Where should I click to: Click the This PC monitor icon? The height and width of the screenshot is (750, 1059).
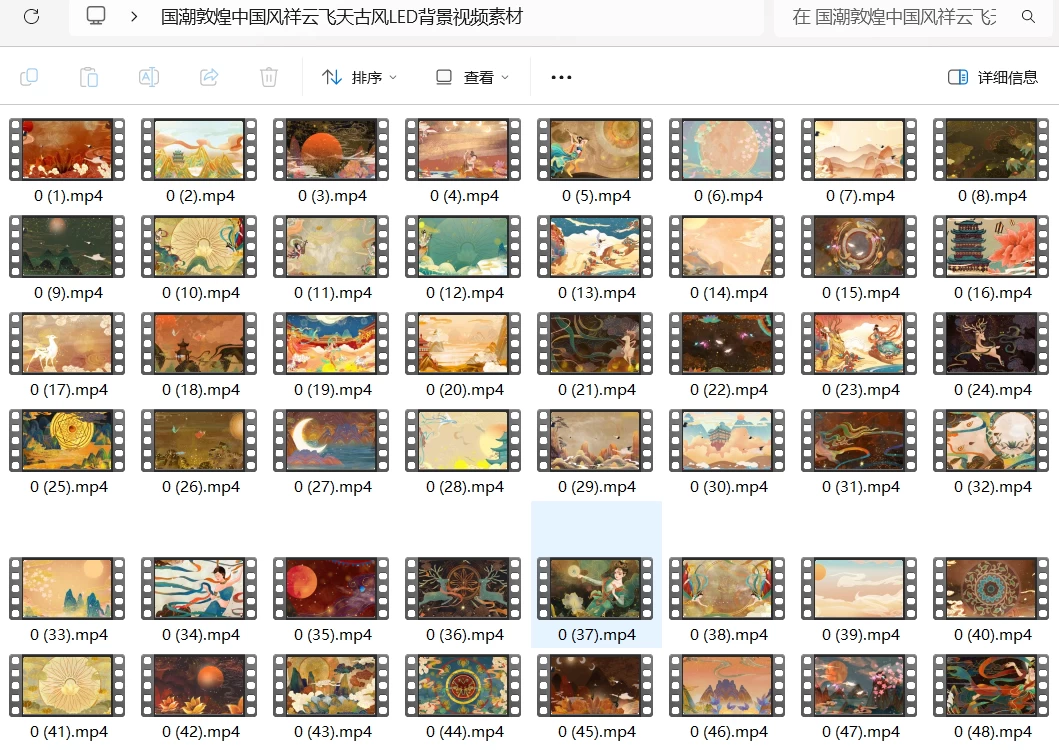[96, 17]
